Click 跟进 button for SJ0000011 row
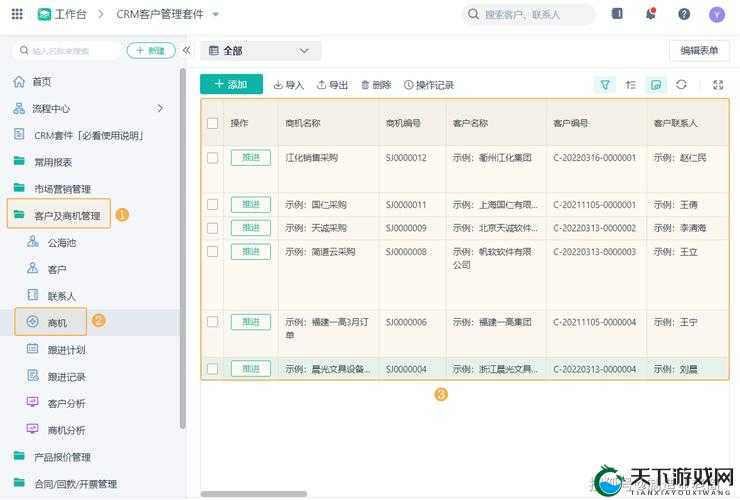The height and width of the screenshot is (500, 740). click(251, 204)
